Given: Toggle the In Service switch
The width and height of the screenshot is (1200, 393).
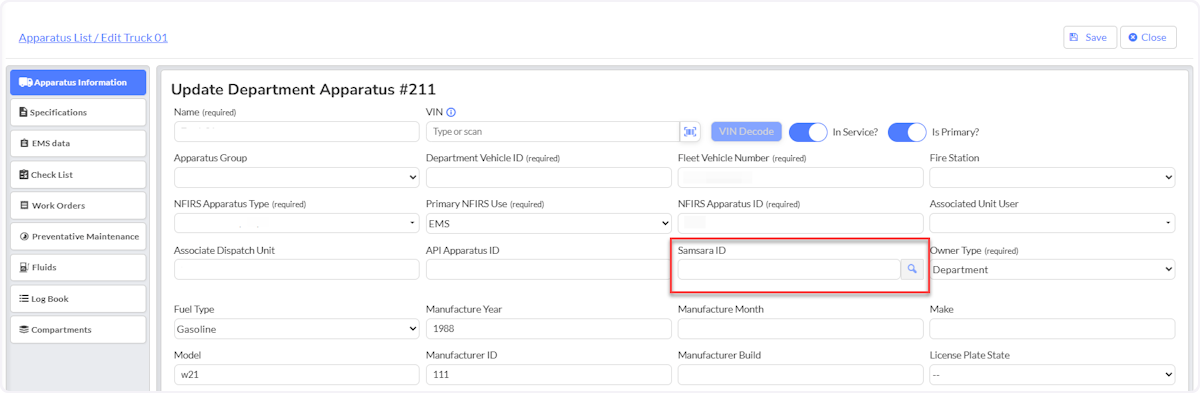Looking at the screenshot, I should [808, 132].
